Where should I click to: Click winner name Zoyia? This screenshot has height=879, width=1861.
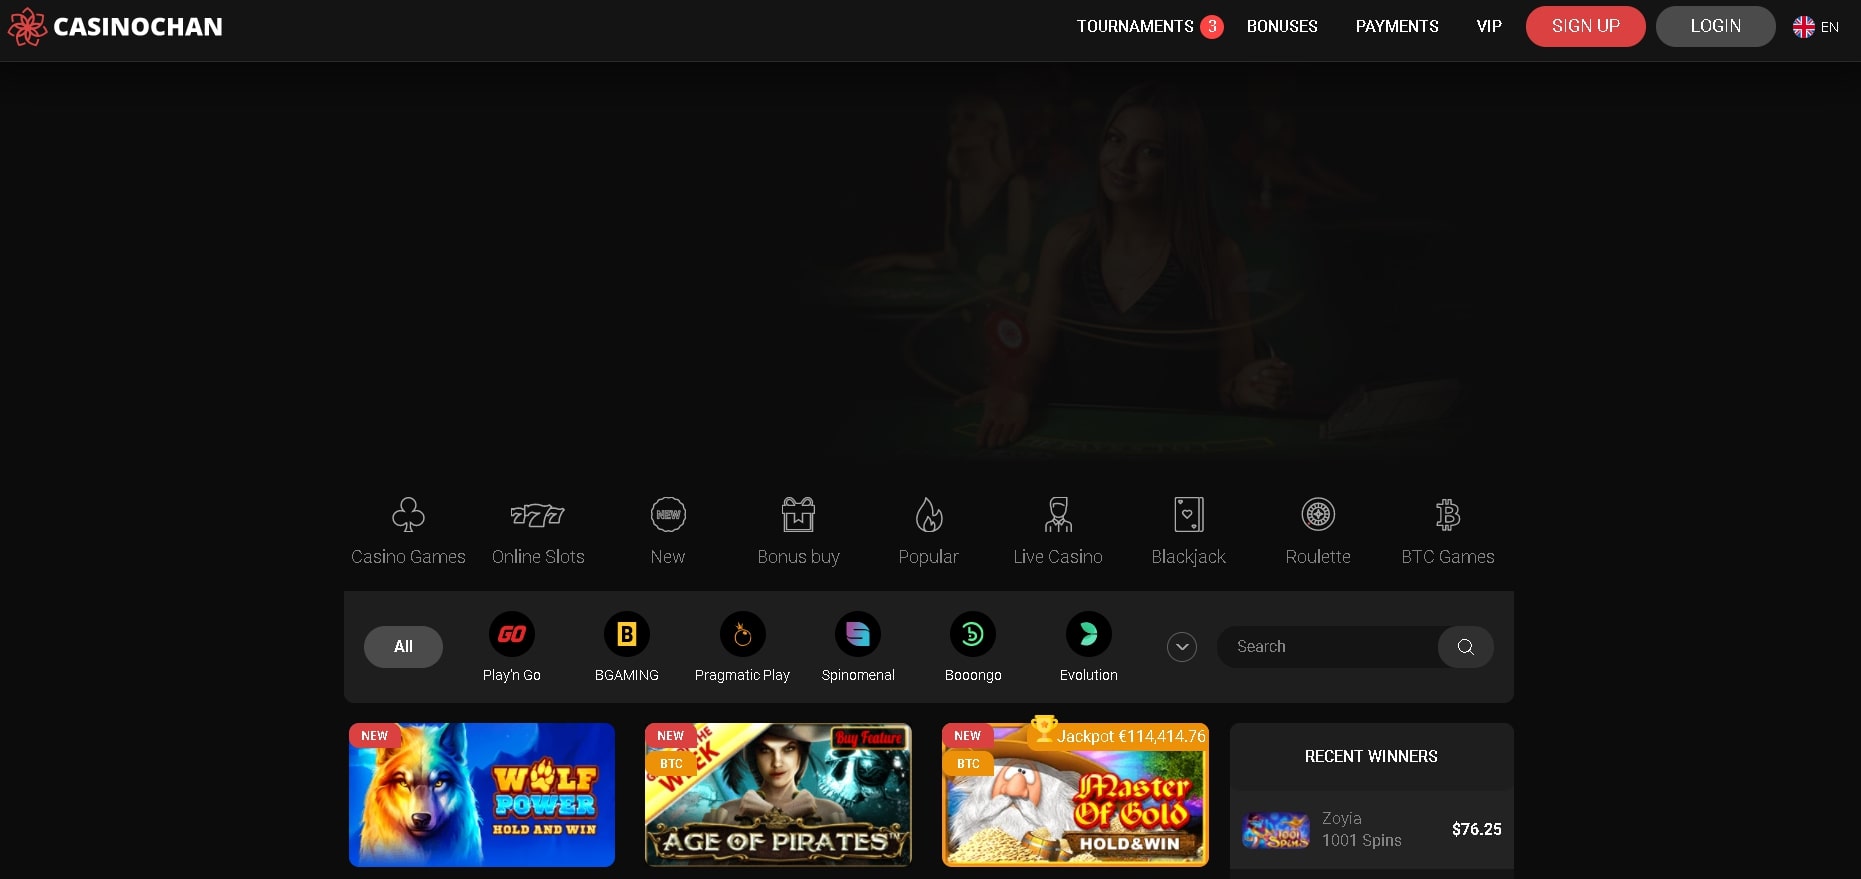tap(1342, 818)
